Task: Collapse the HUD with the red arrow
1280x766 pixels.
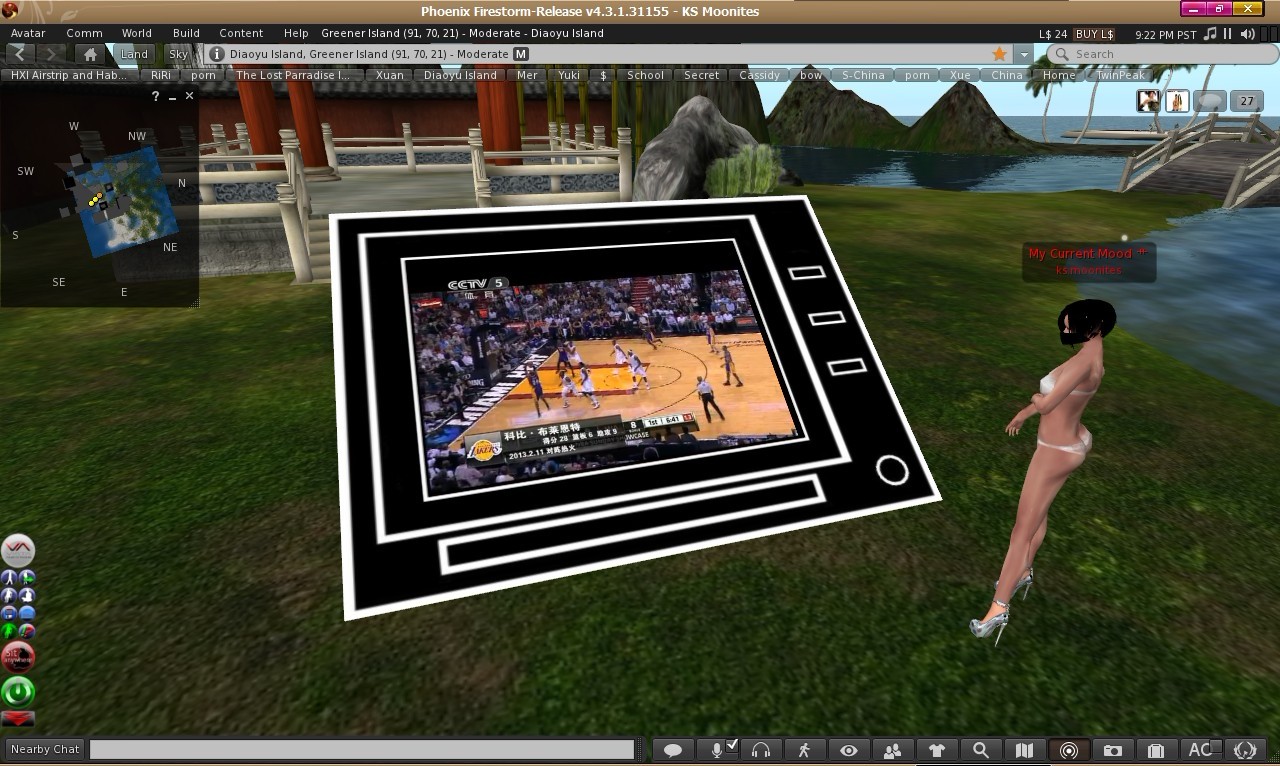Action: pyautogui.click(x=18, y=718)
